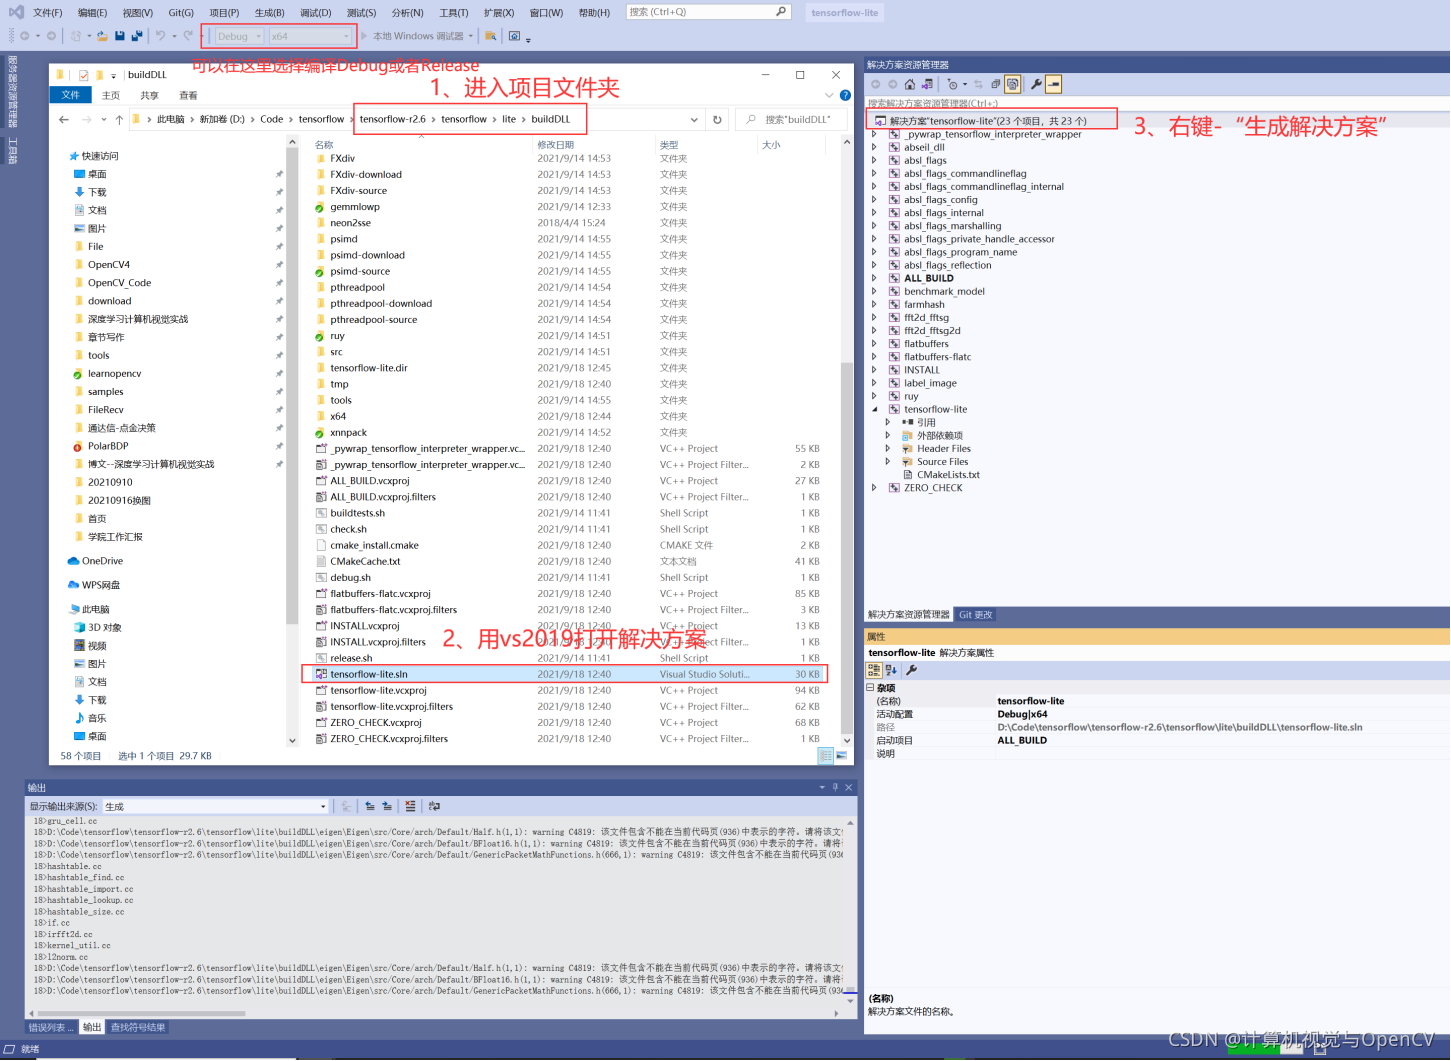
Task: Click Explorer up-one-level arrow
Action: click(119, 120)
